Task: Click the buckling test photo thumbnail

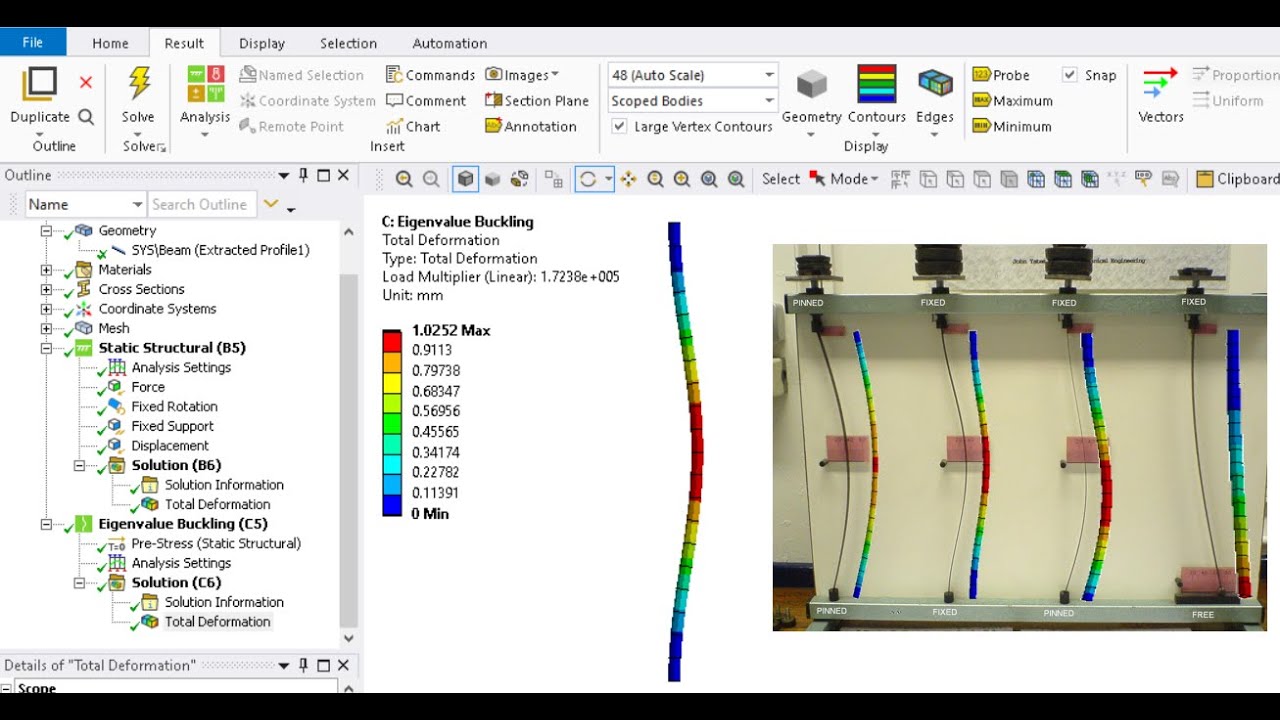Action: tap(1020, 437)
